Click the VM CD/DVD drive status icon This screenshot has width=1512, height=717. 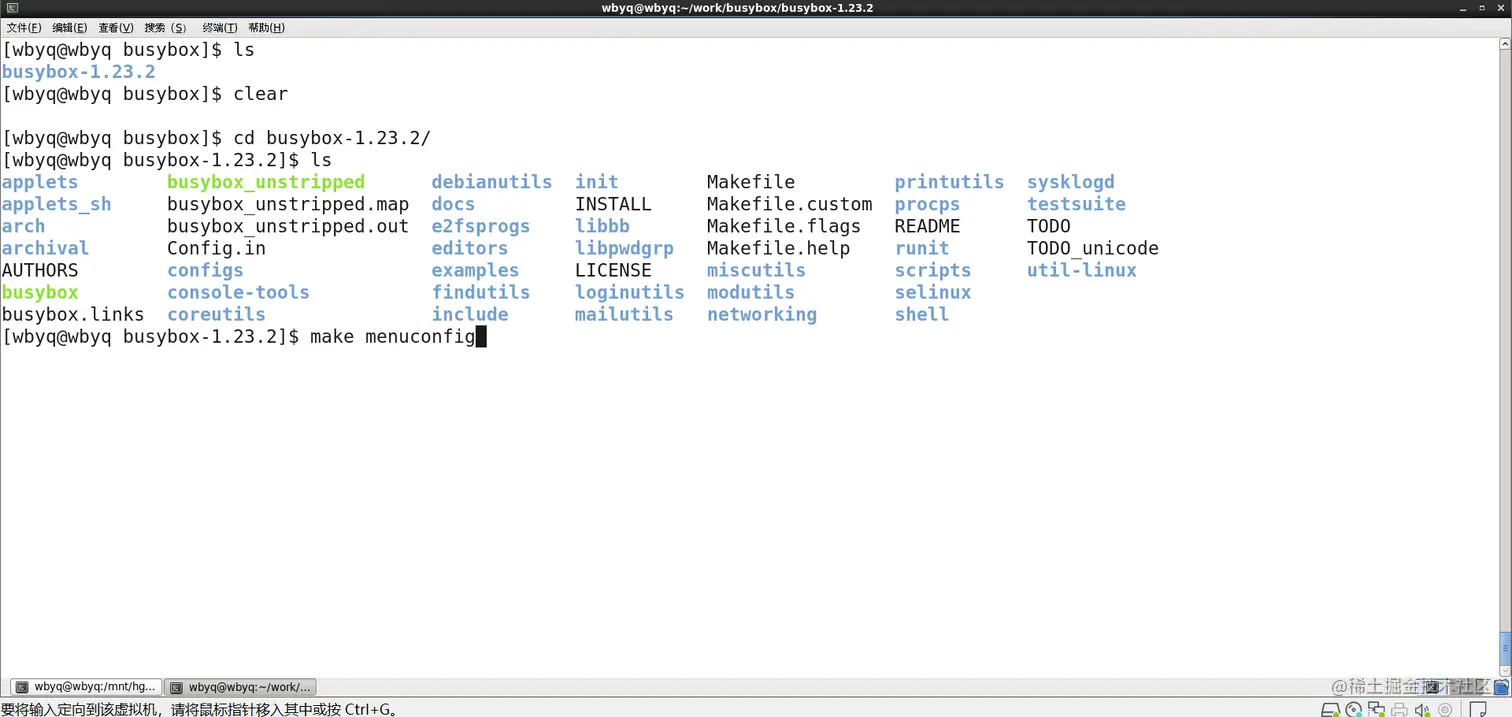pyautogui.click(x=1354, y=709)
